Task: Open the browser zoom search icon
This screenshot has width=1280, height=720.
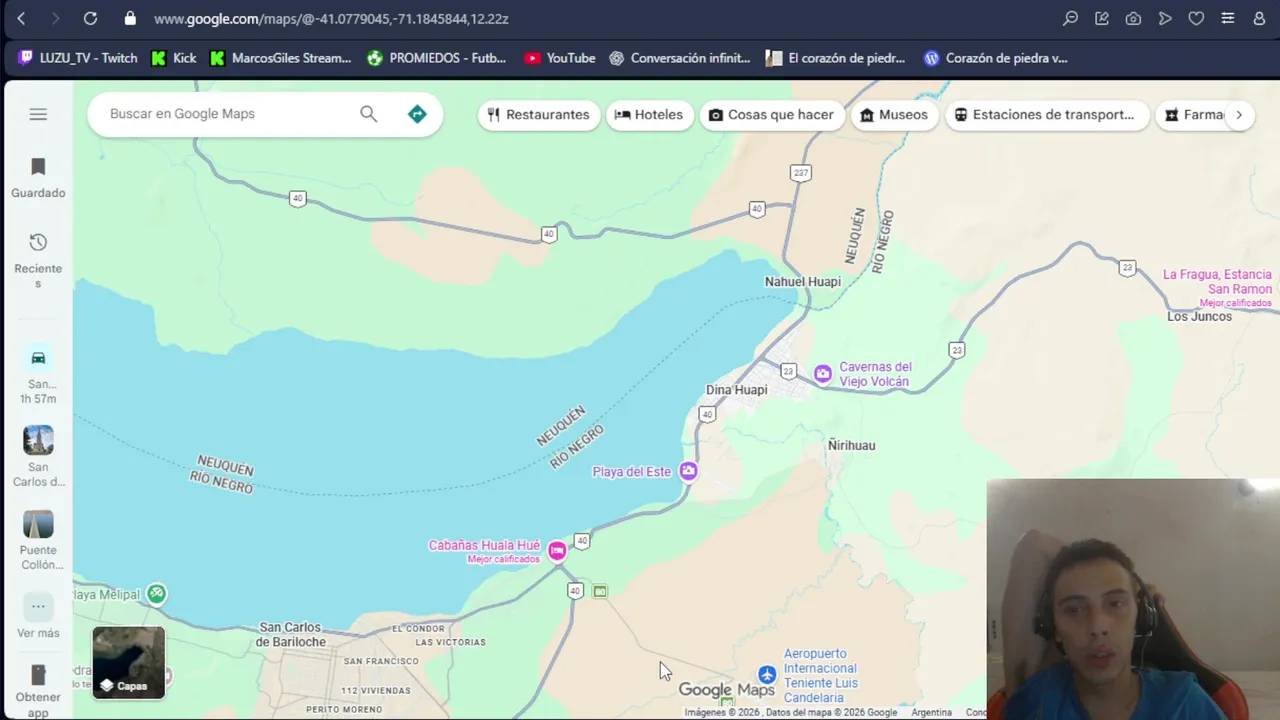Action: click(1070, 18)
